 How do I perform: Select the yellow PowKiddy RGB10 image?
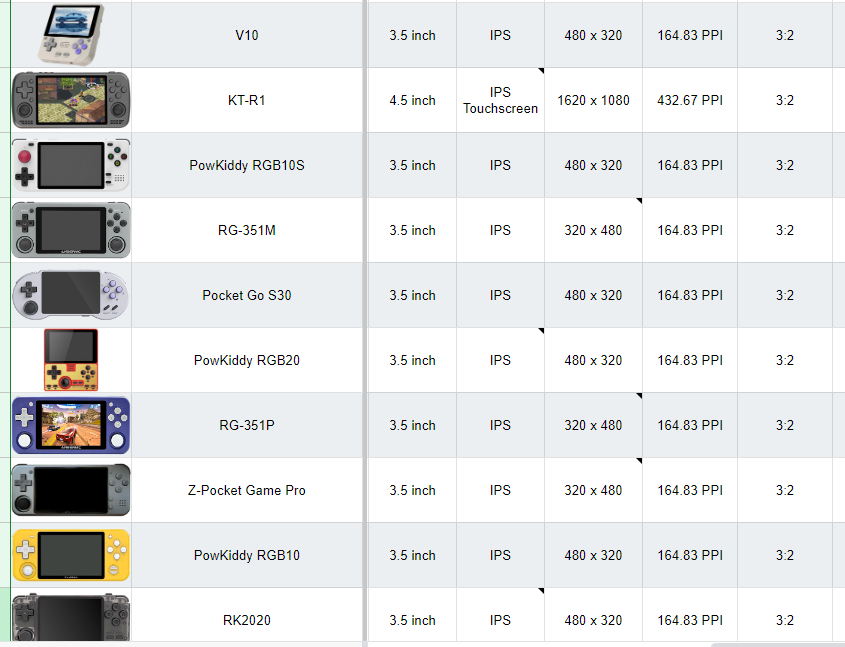pos(71,555)
